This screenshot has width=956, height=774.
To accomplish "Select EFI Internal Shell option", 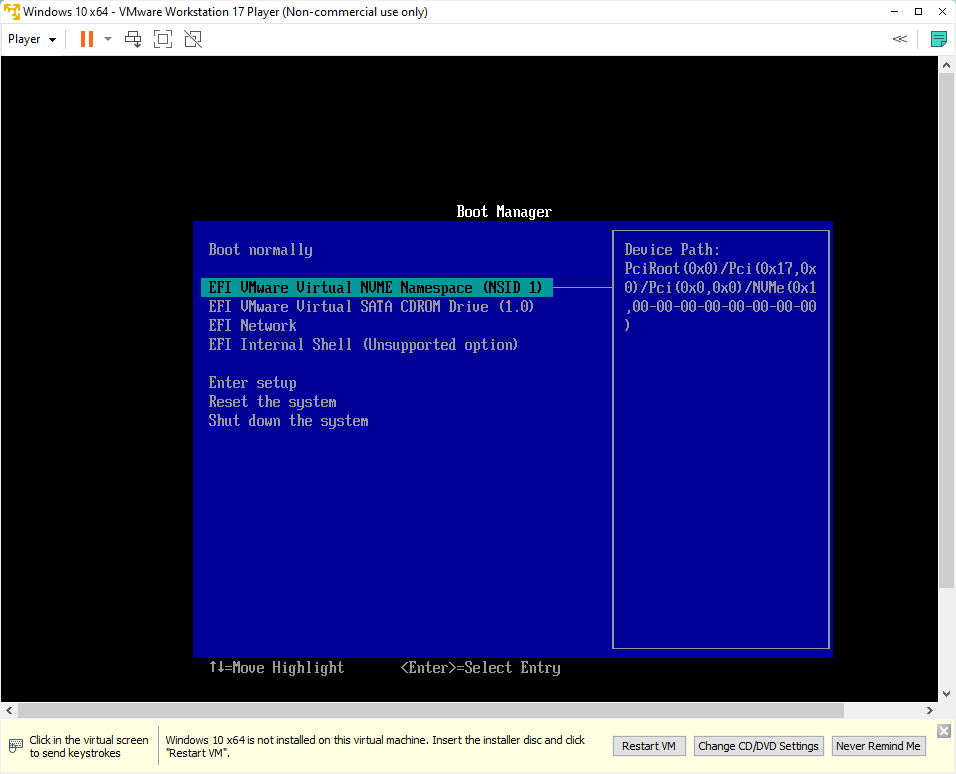I will pyautogui.click(x=363, y=345).
